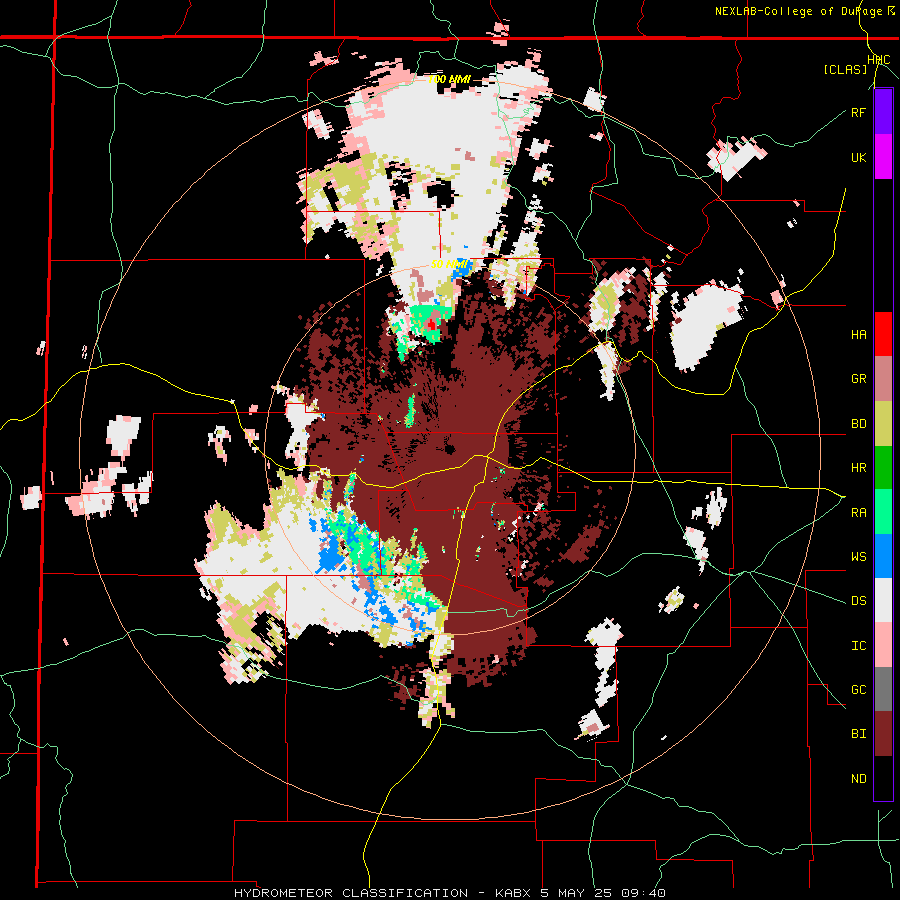The image size is (900, 900).
Task: Click the '100 NMI' range ring label
Action: 448,79
